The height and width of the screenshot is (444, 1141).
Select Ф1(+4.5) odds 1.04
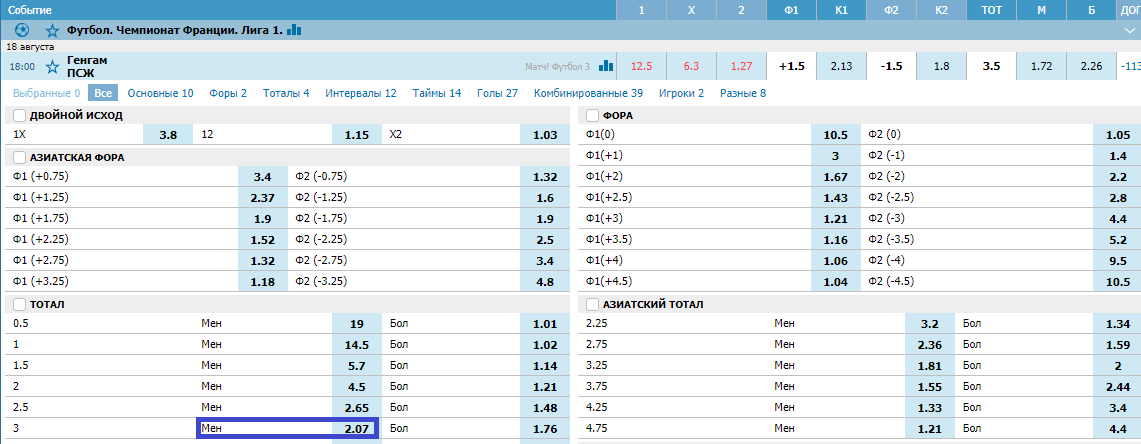[x=835, y=282]
